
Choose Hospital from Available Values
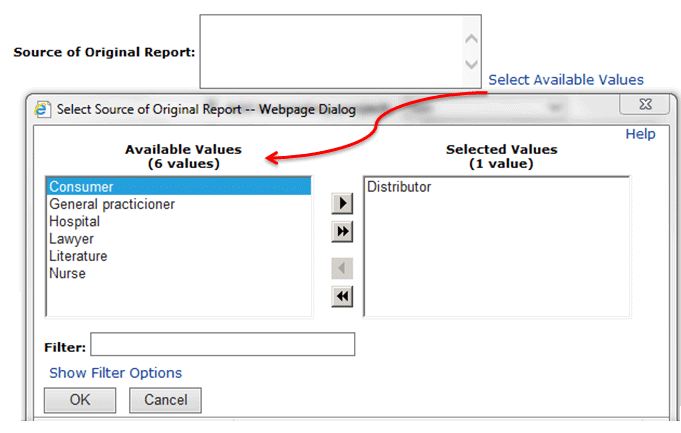point(75,222)
